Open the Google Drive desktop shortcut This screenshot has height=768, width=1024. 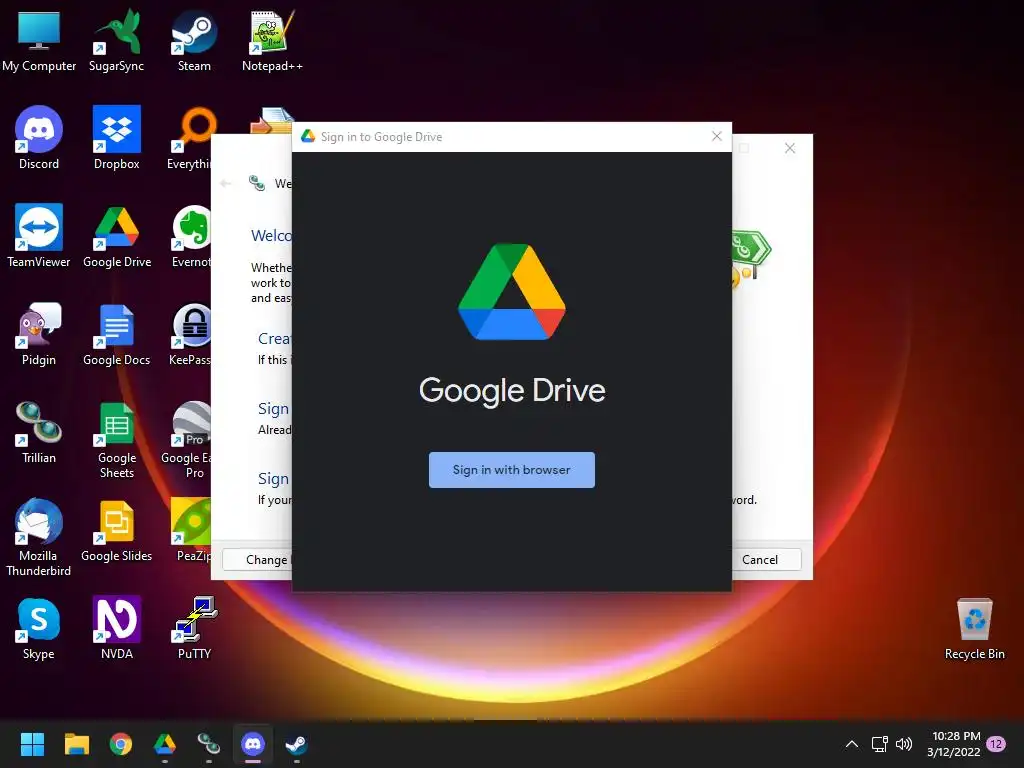click(117, 236)
